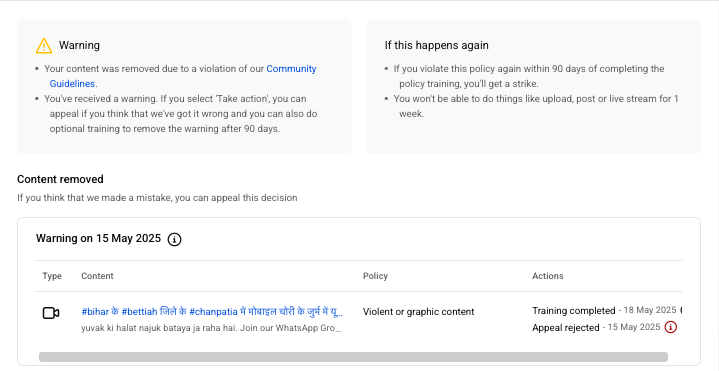719x371 pixels.
Task: Click the yellow warning triangle icon
Action: tap(44, 45)
